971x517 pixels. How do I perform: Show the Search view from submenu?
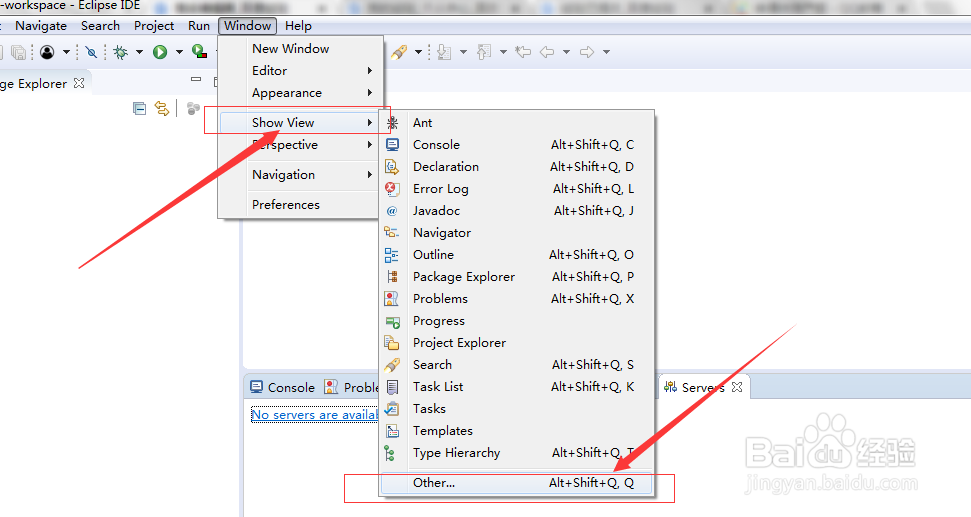pyautogui.click(x=517, y=364)
